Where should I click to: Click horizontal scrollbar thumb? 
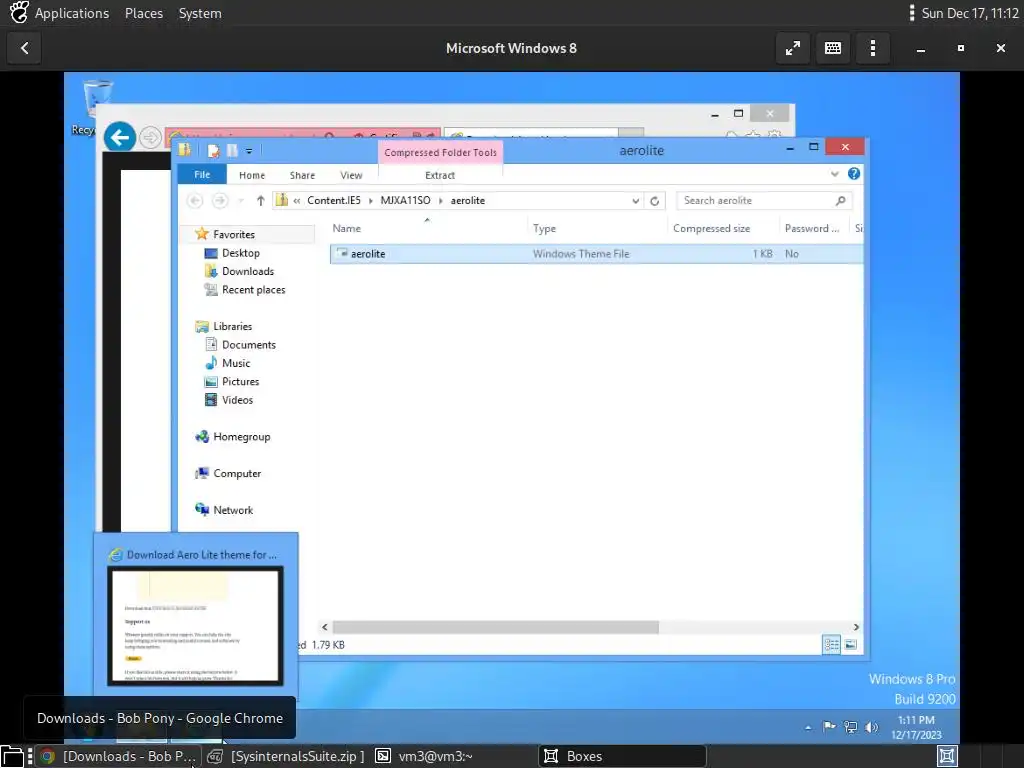tap(495, 627)
